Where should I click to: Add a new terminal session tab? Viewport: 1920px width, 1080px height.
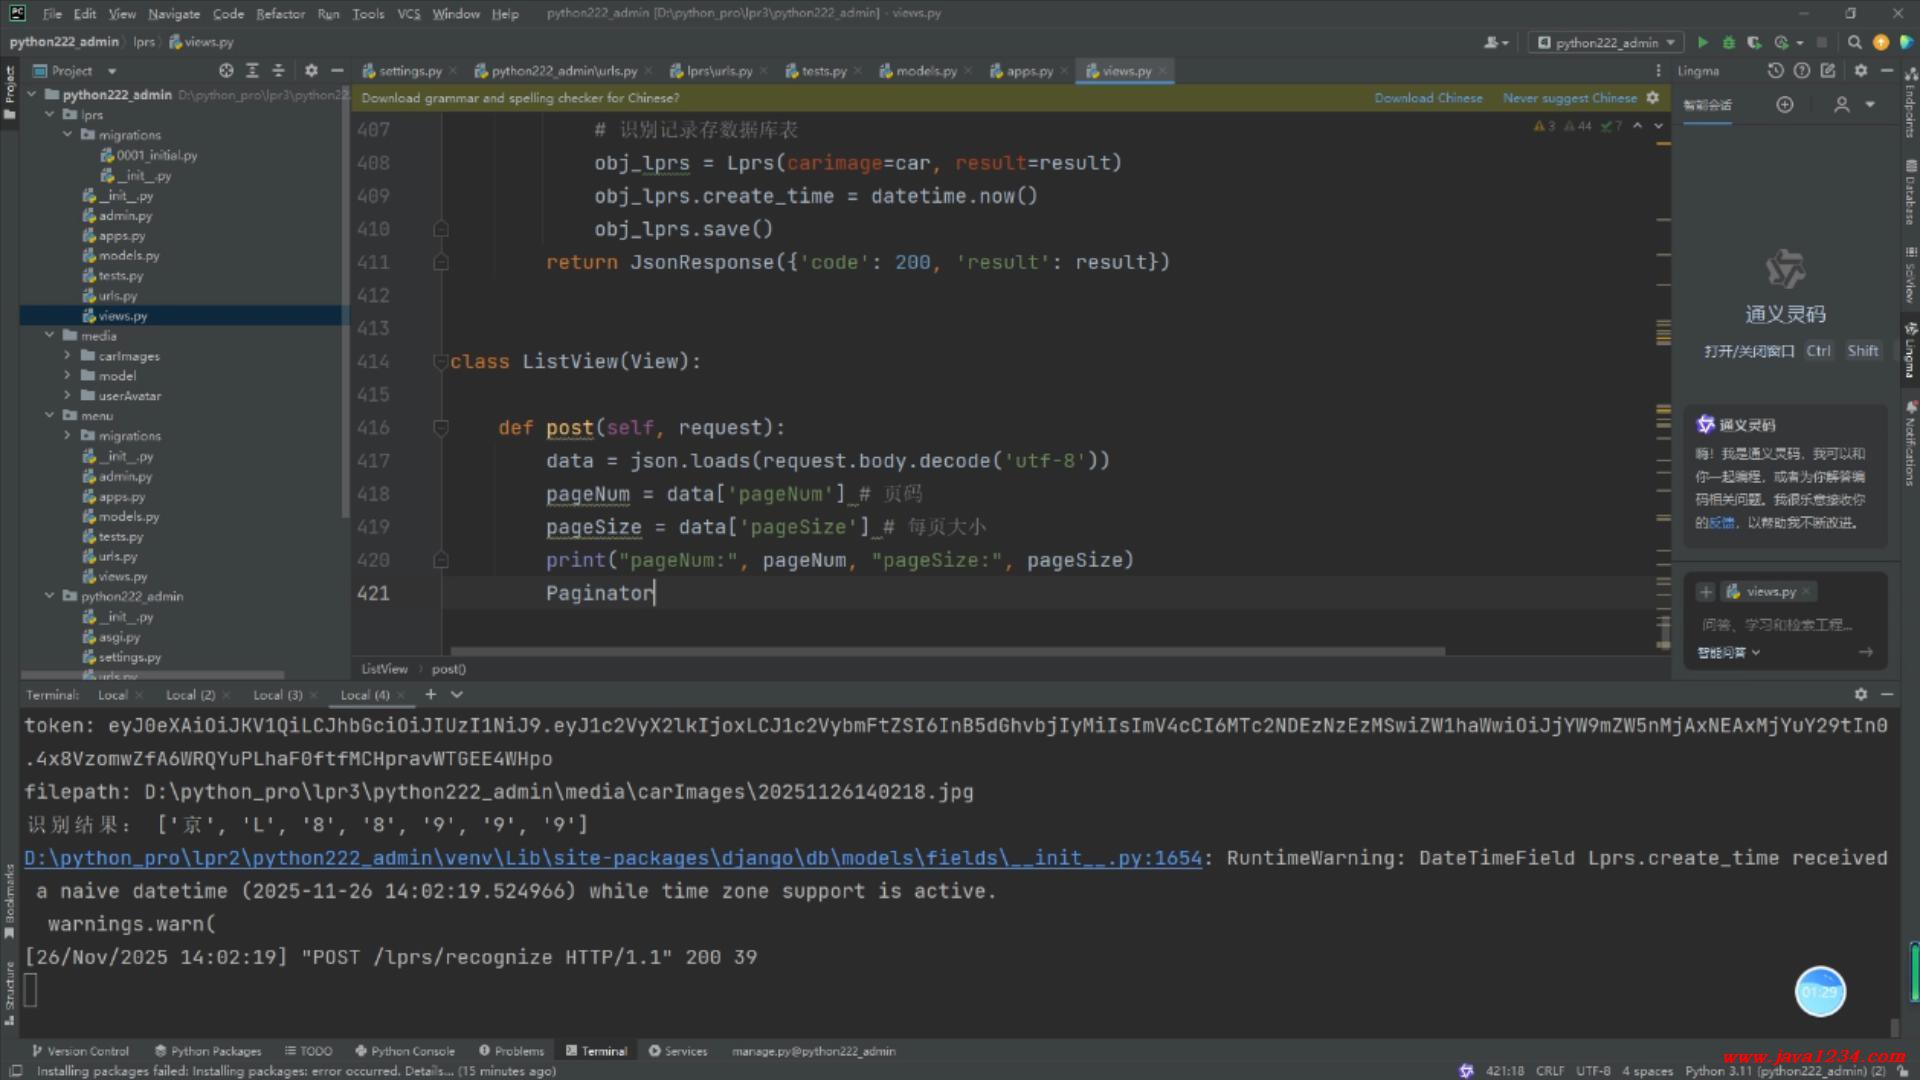coord(431,694)
